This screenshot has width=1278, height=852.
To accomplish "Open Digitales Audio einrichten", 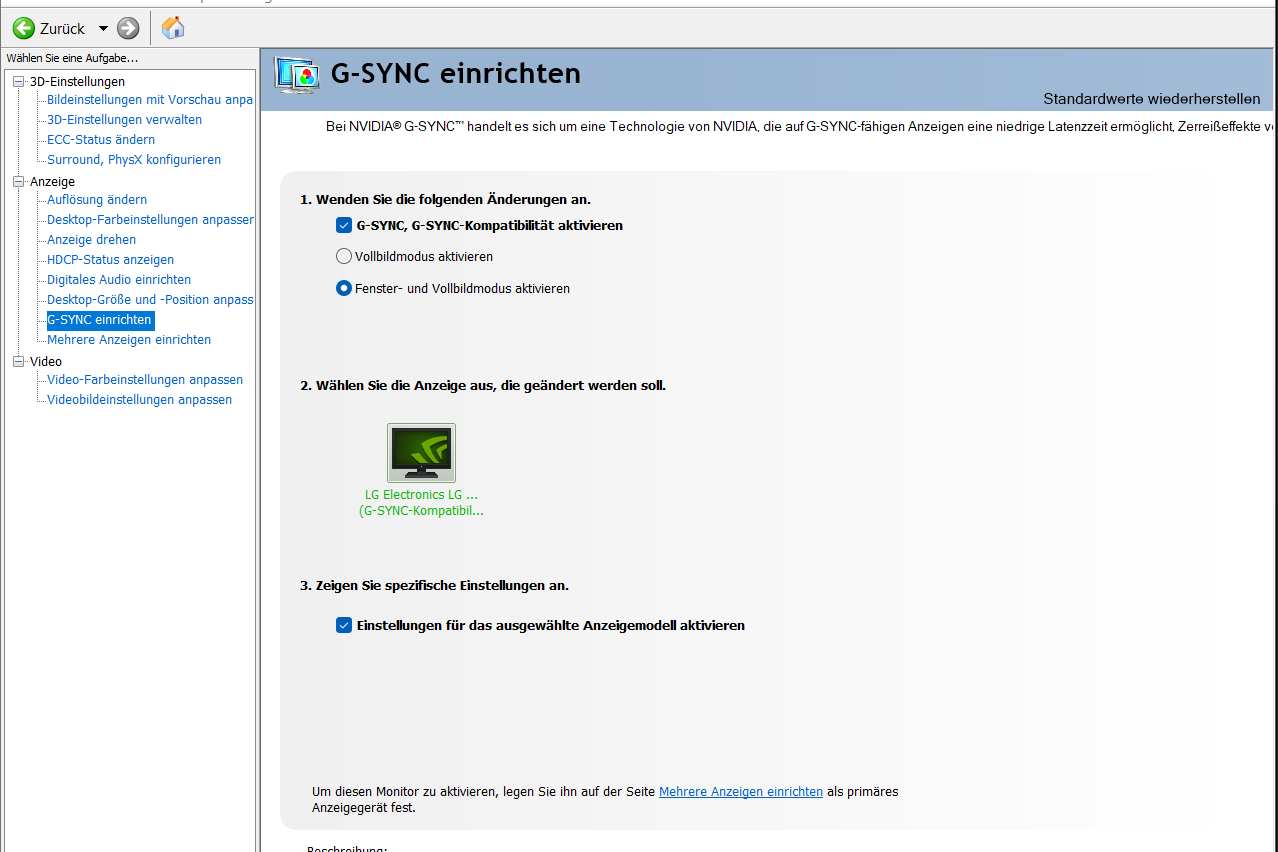I will click(x=119, y=280).
